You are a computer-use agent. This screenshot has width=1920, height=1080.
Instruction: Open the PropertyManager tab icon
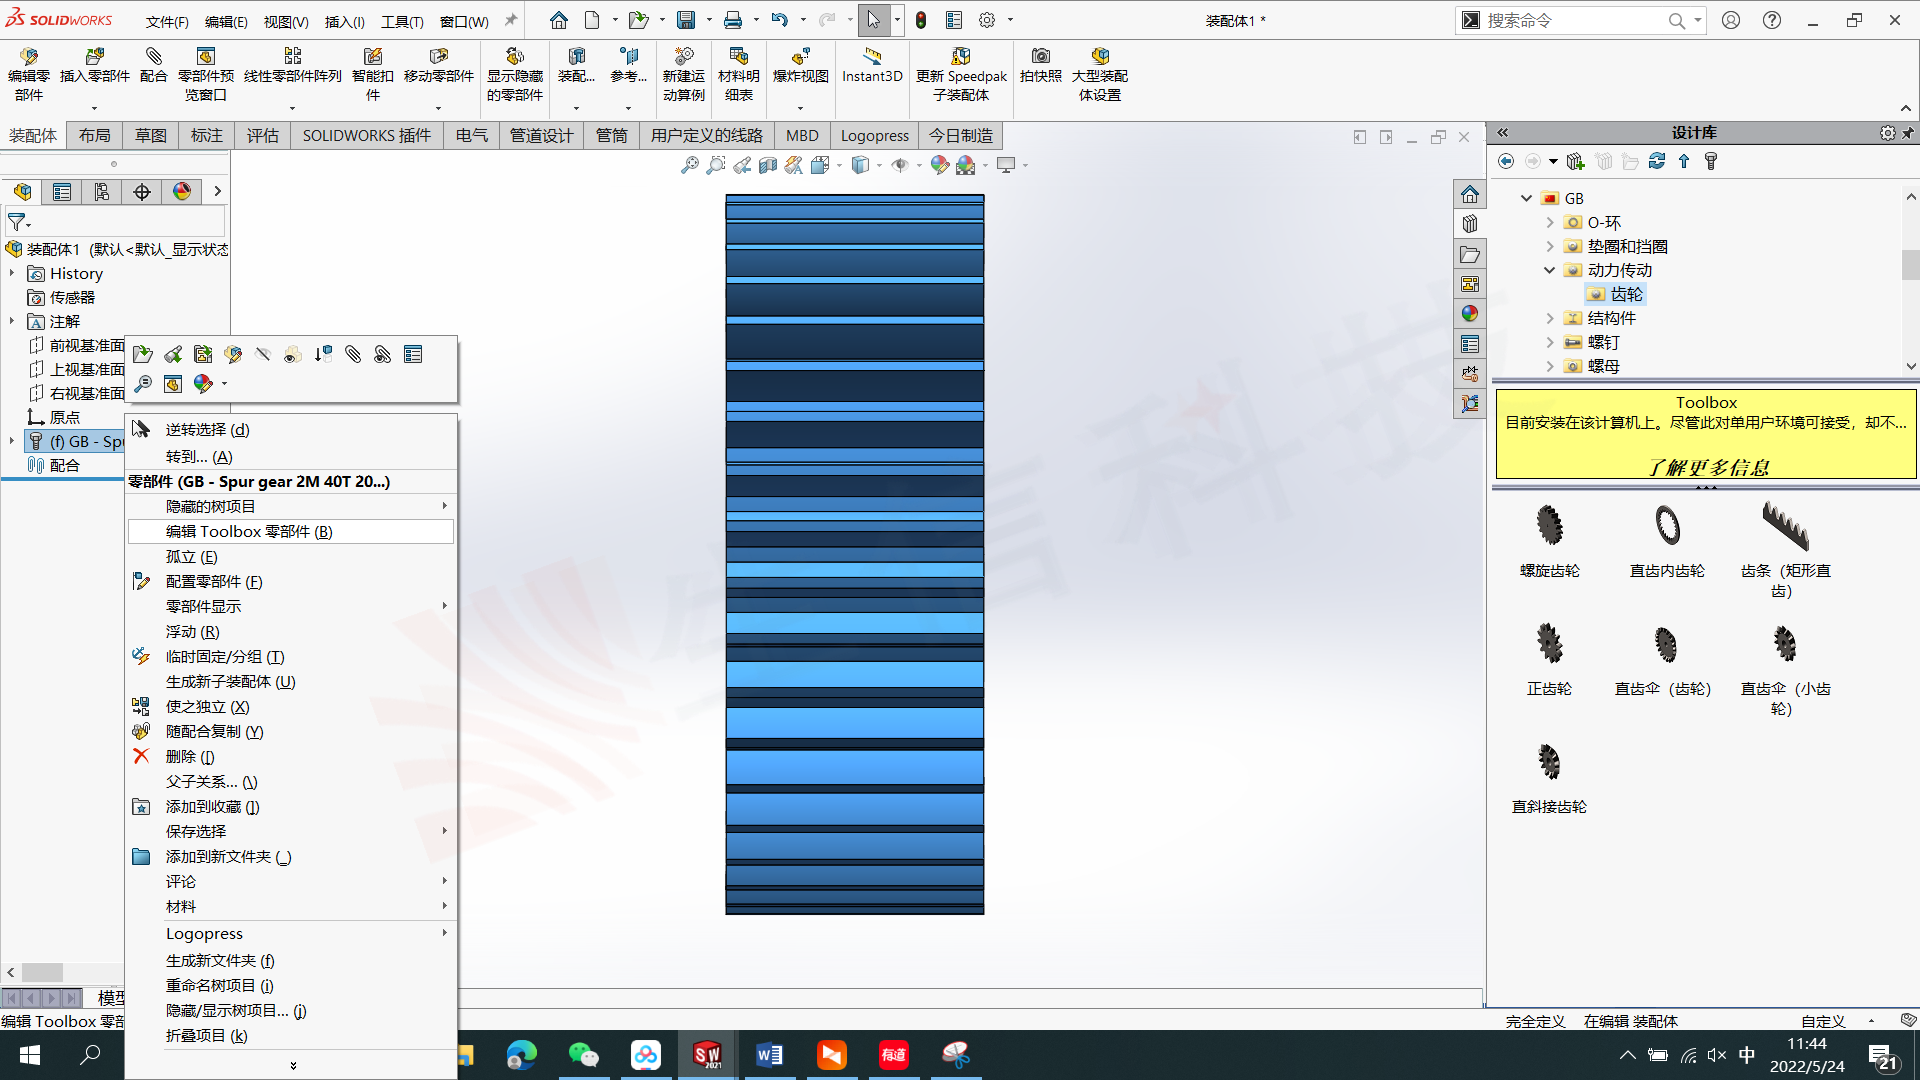click(62, 192)
